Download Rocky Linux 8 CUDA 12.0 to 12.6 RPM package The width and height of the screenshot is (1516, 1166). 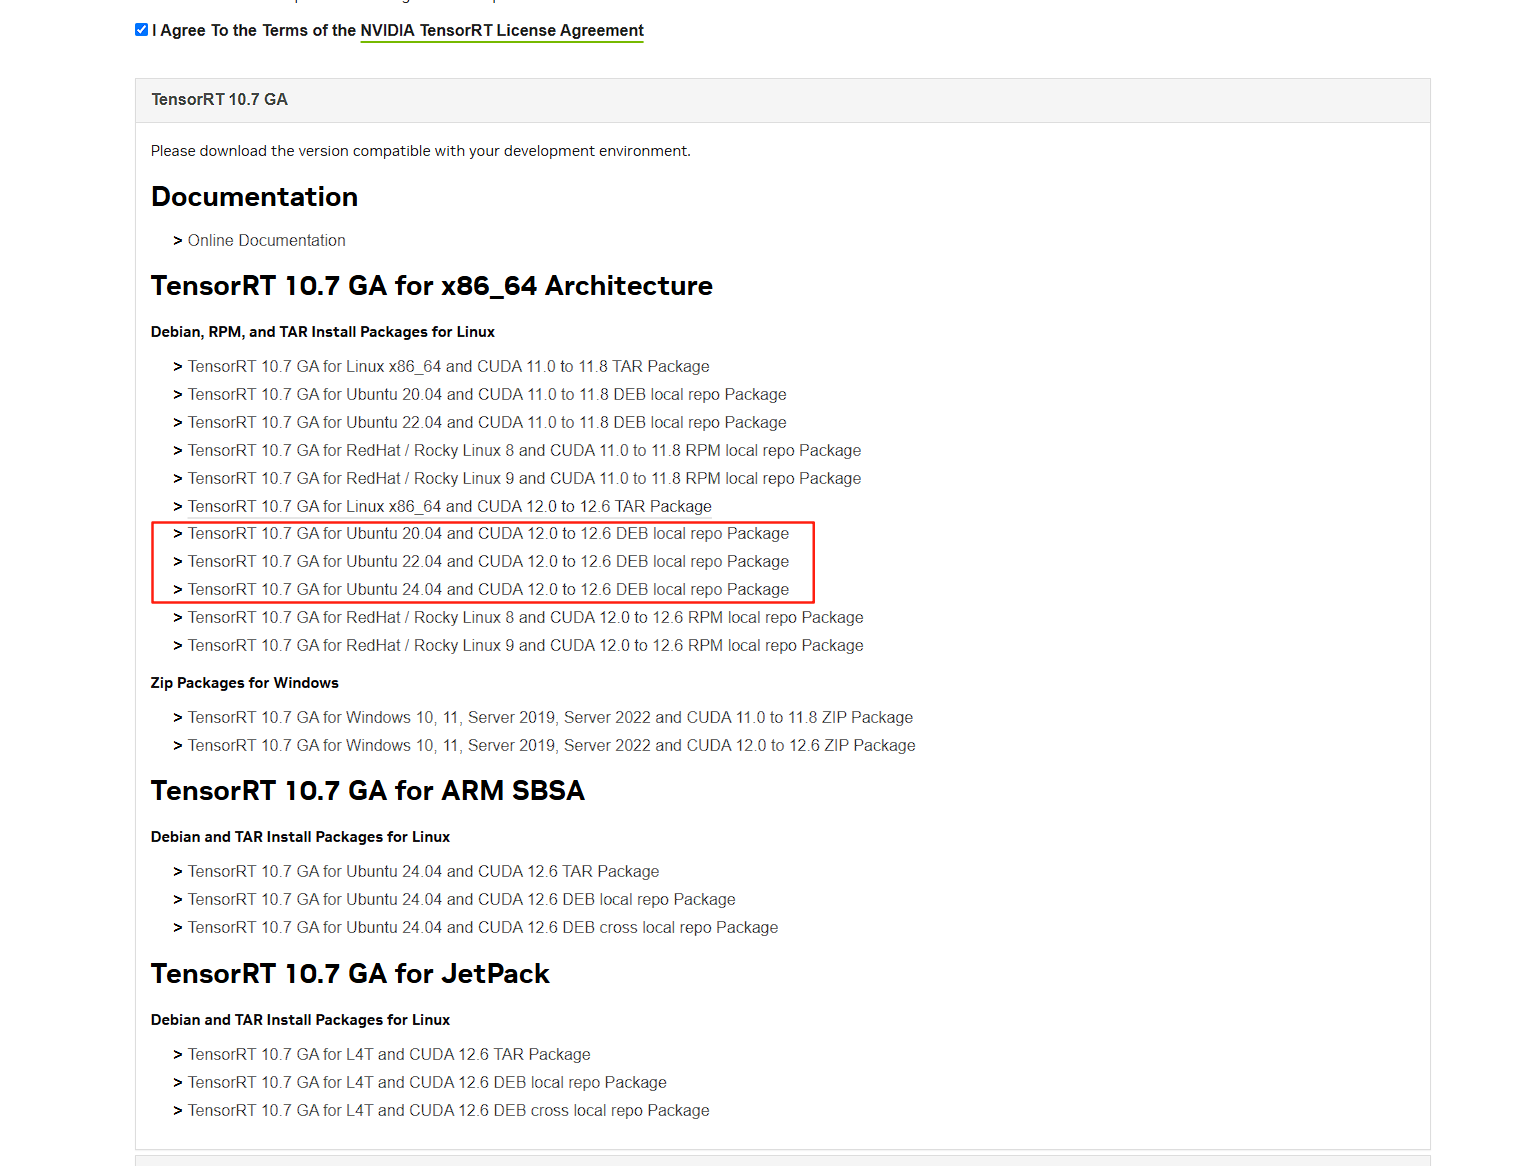525,618
